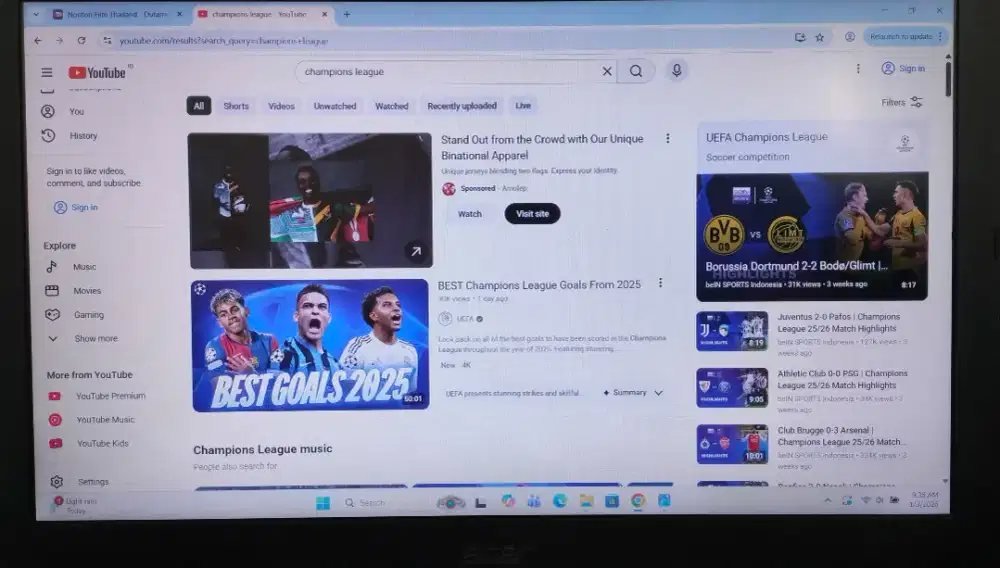
Task: Open File Explorer from taskbar
Action: (586, 501)
